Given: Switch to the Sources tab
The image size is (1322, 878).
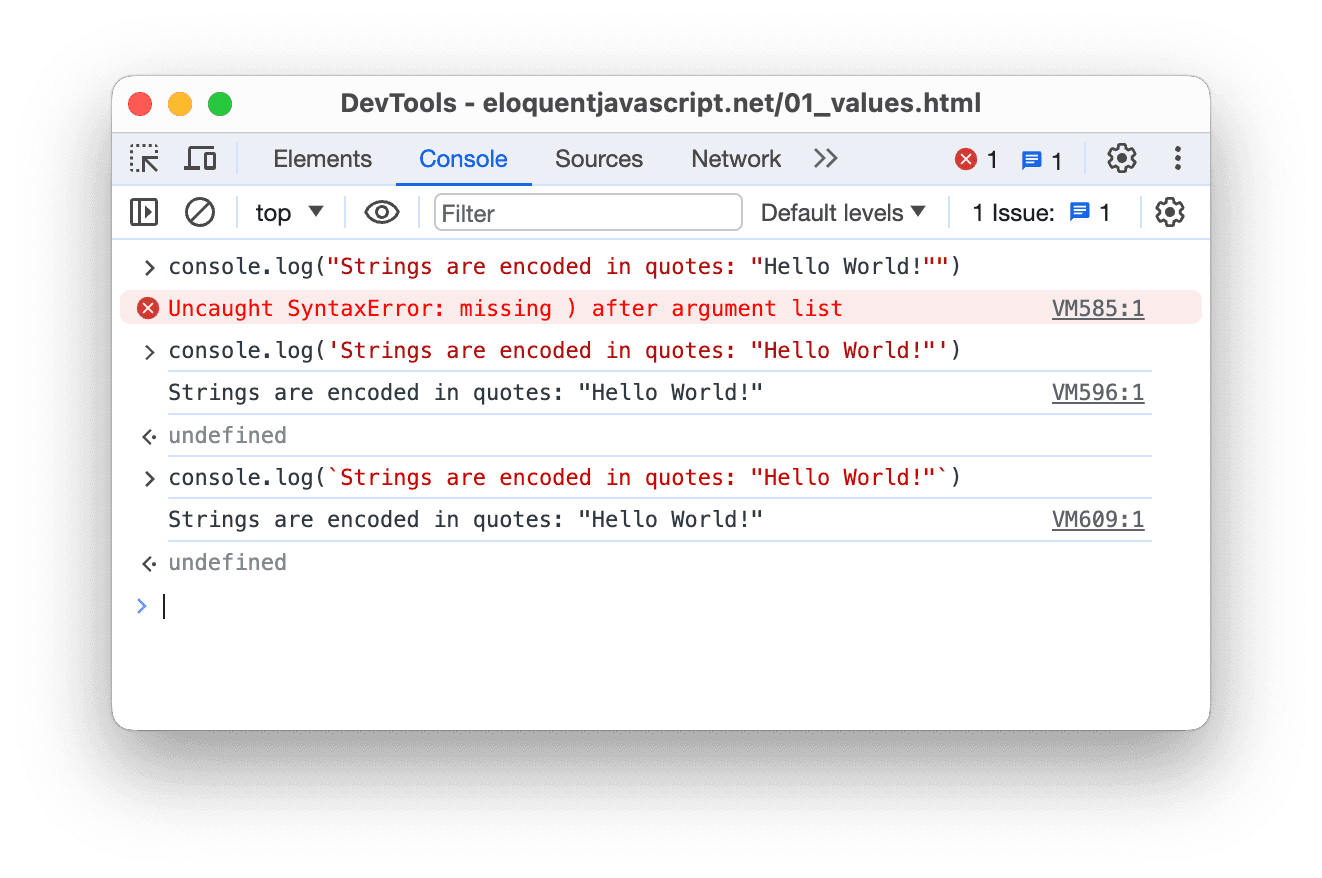Looking at the screenshot, I should tap(599, 159).
